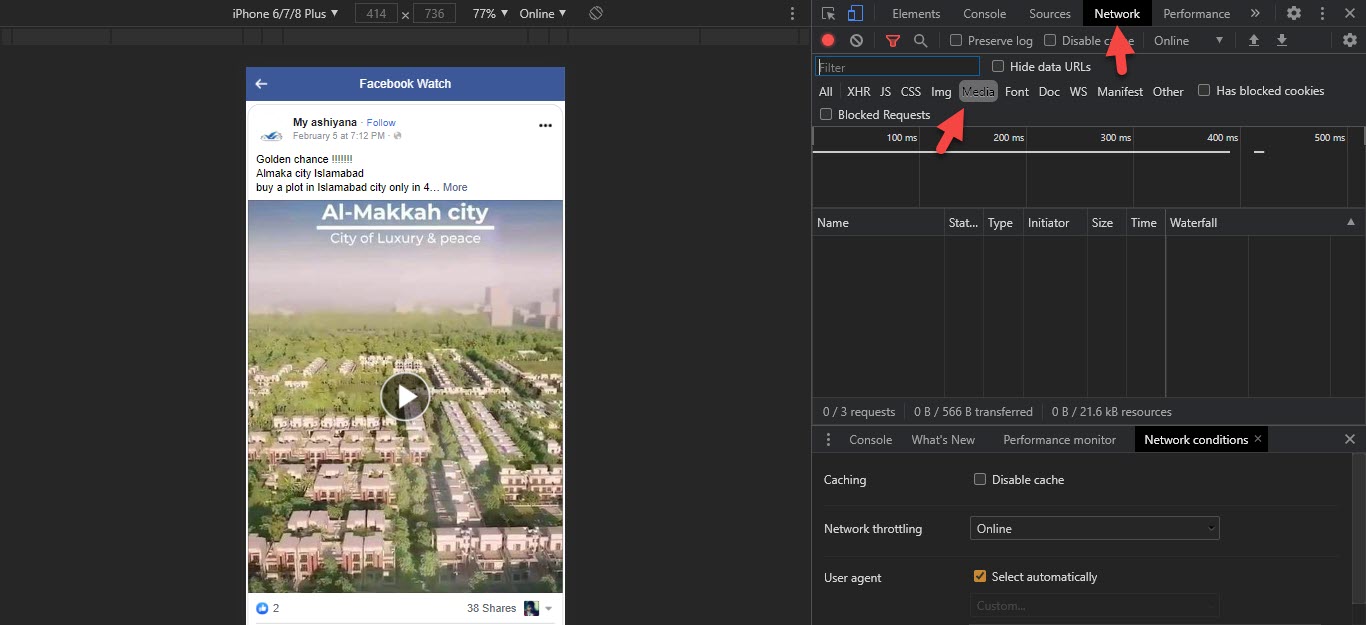Click the Follow link on post

click(381, 123)
